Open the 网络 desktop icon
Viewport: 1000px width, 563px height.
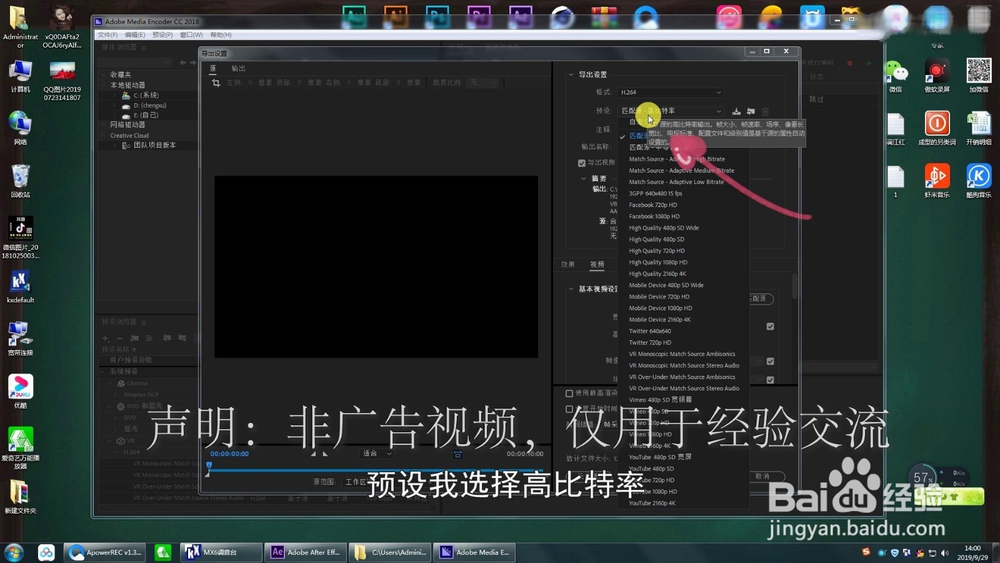(20, 128)
